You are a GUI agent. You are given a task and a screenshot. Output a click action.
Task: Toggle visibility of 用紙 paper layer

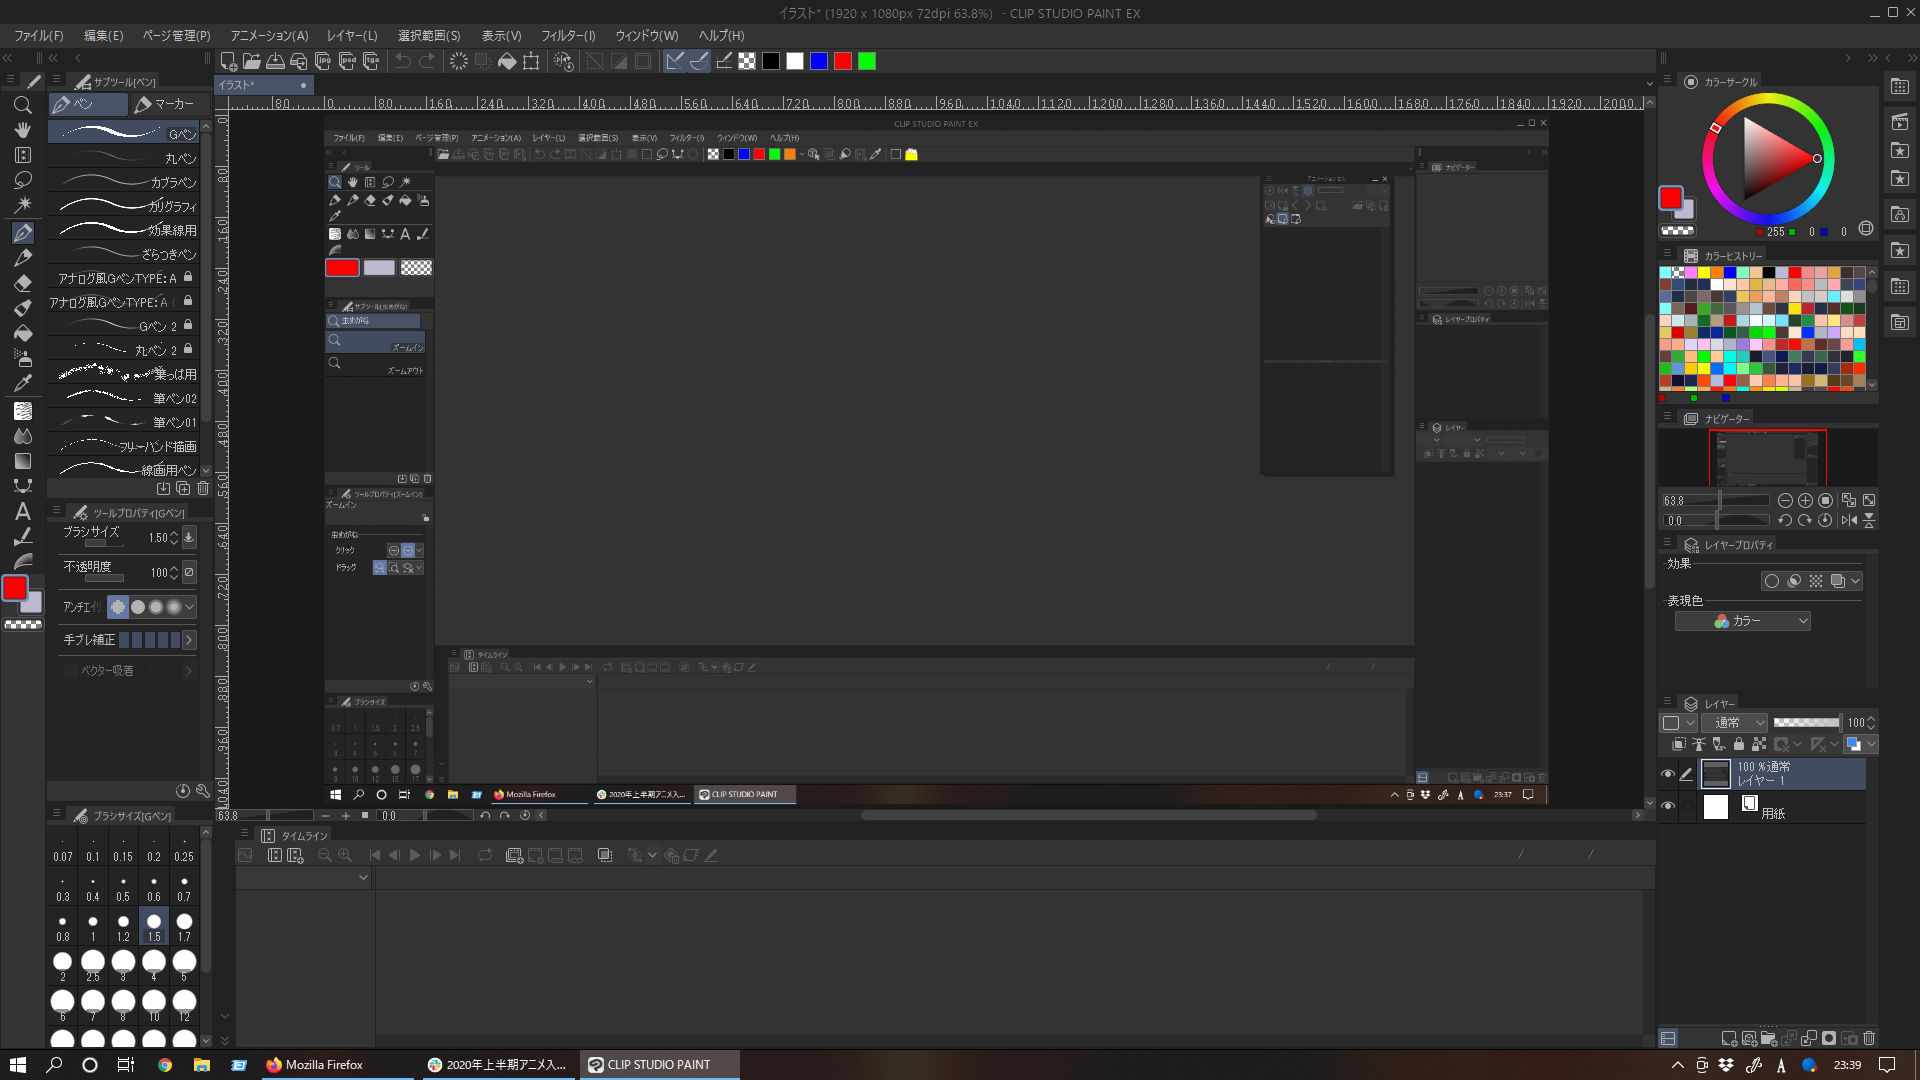[x=1667, y=806]
